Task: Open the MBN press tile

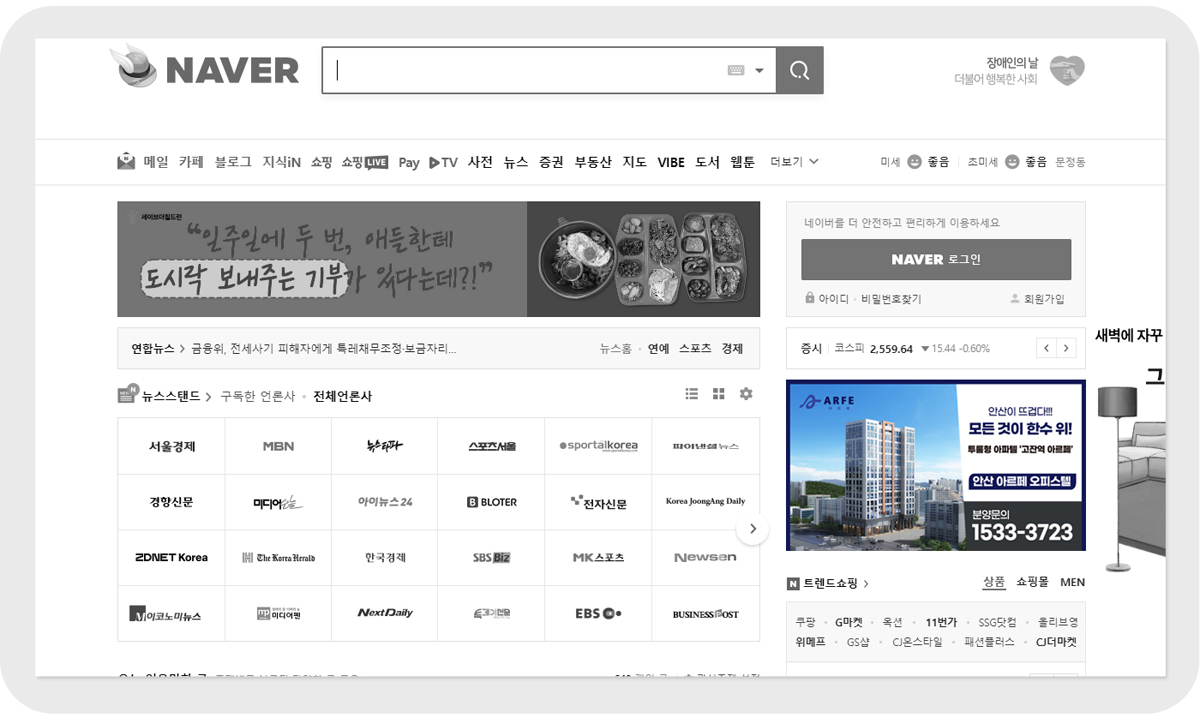Action: tap(278, 446)
